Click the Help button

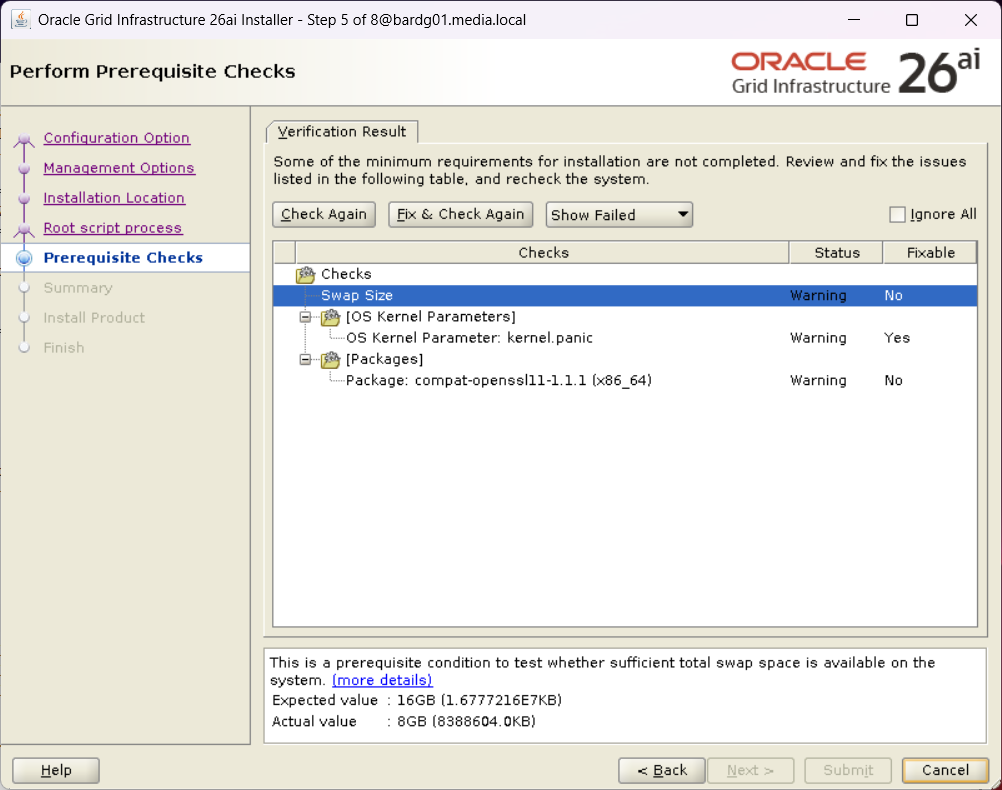[56, 770]
